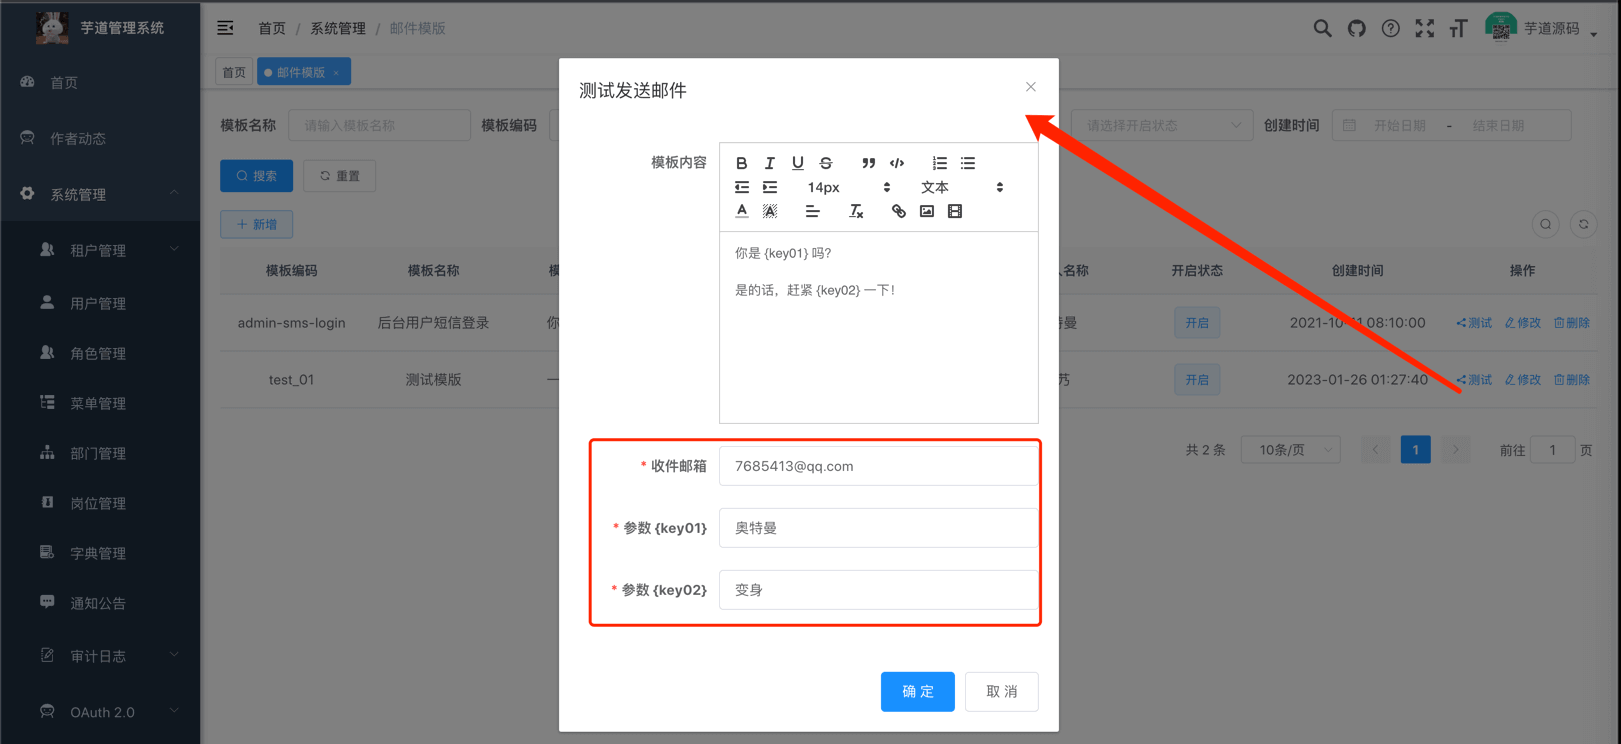Click the 收件邮箱 input field
The height and width of the screenshot is (744, 1621).
pyautogui.click(x=877, y=466)
